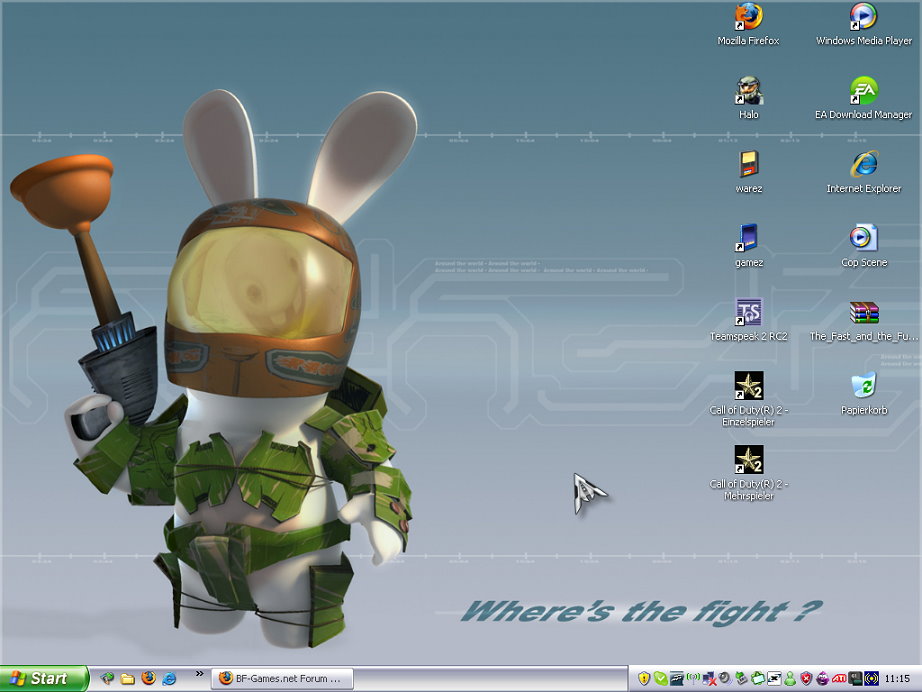
Task: Open the ATI tray icon
Action: (839, 679)
